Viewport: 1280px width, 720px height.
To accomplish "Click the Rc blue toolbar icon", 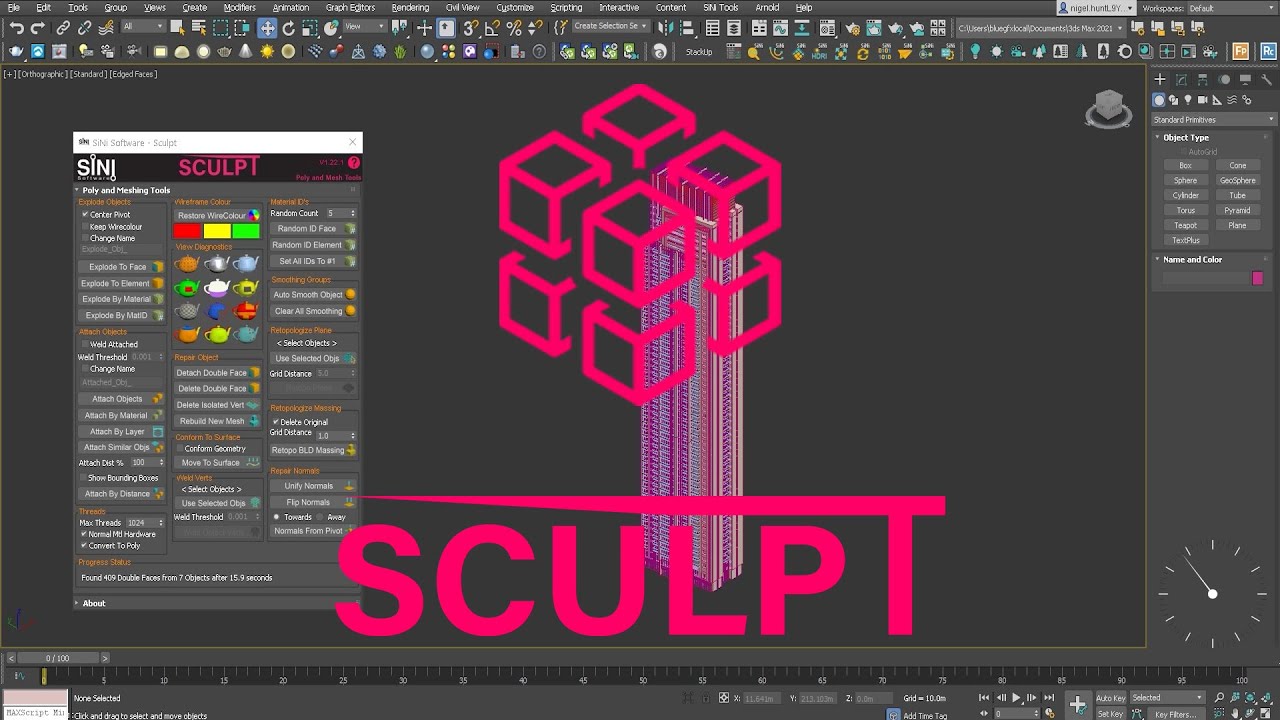I will (x=1268, y=51).
